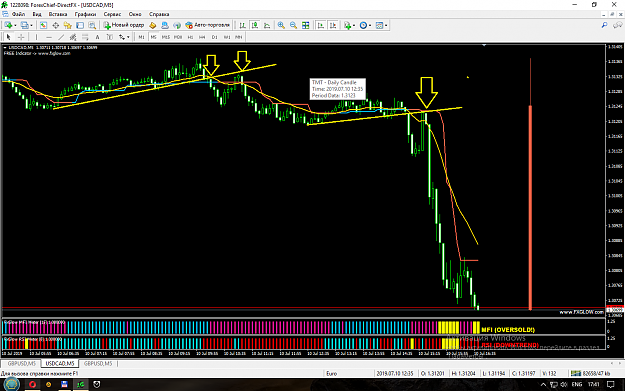Viewport: 625px width, 391px height.
Task: Open the arrows objects dropdown
Action: pos(124,37)
